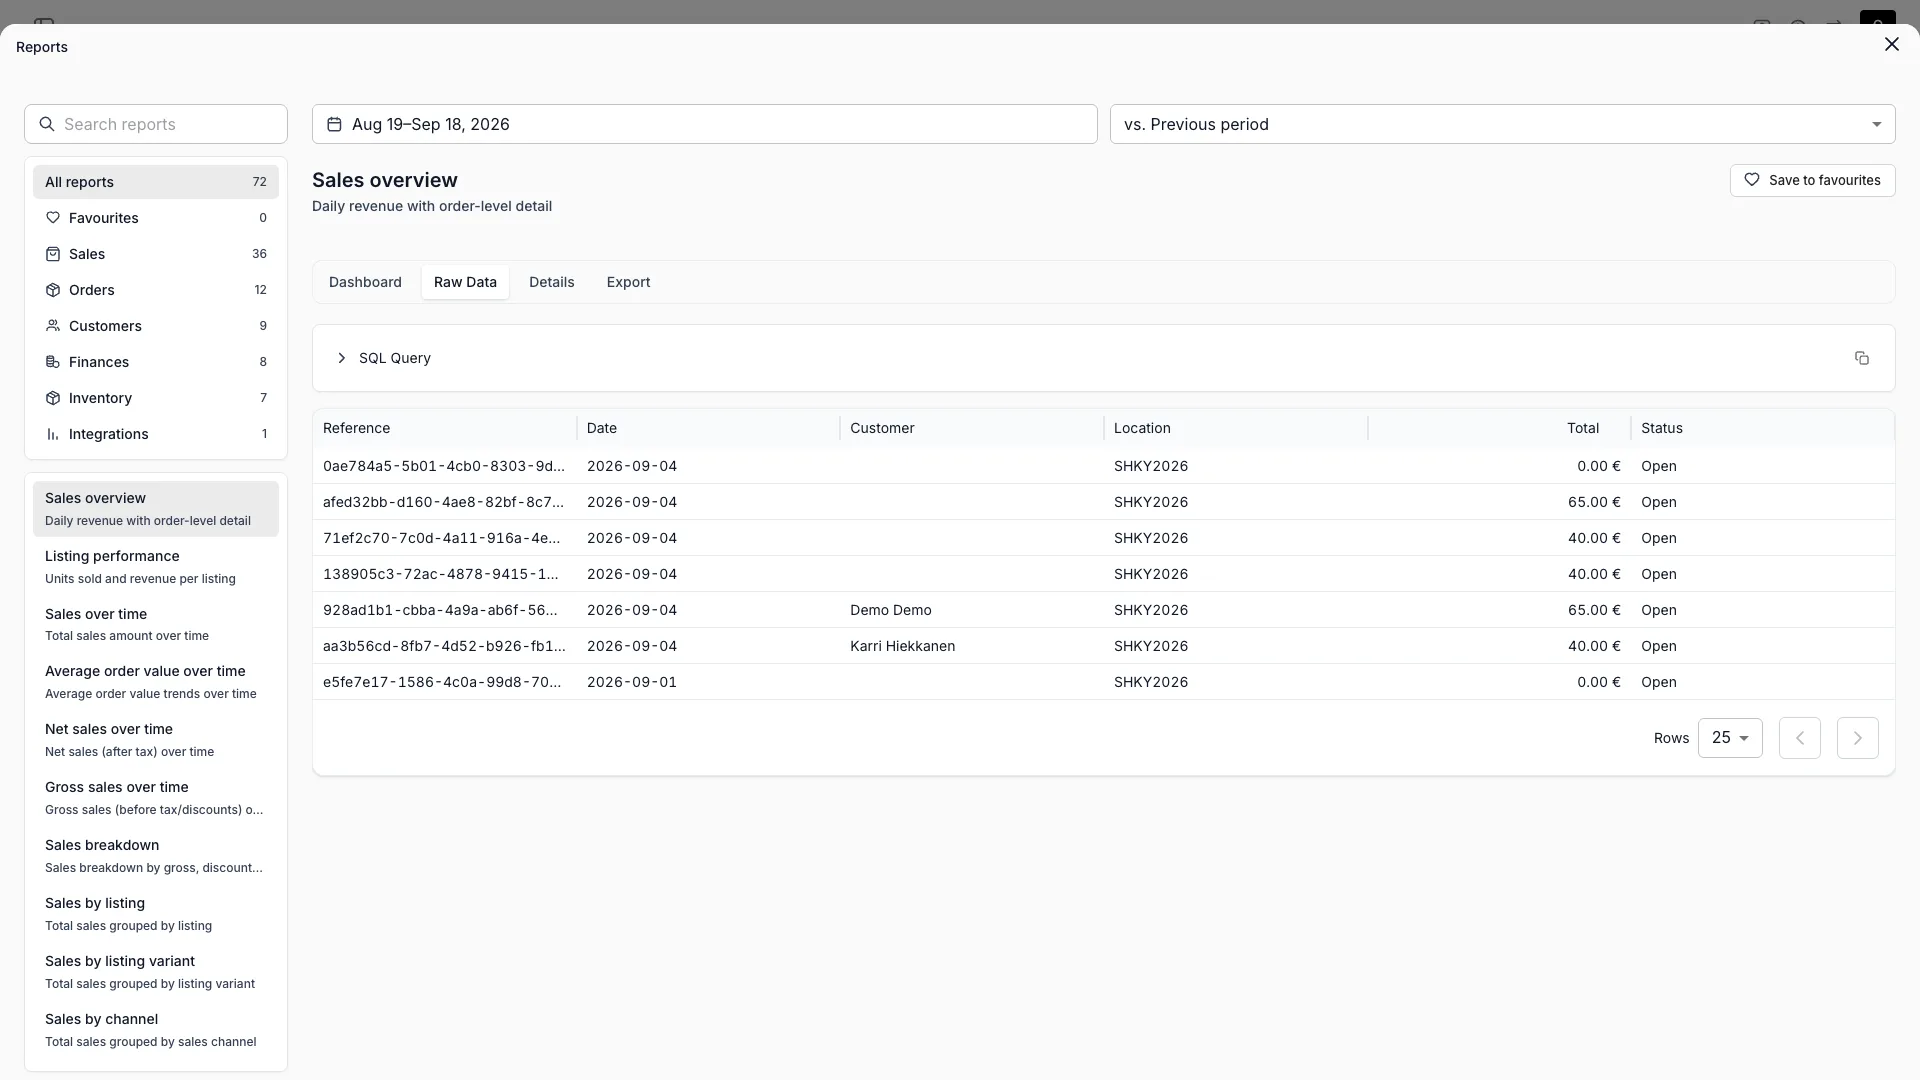The image size is (1920, 1080).
Task: Go to the previous page of rows
Action: [1800, 738]
